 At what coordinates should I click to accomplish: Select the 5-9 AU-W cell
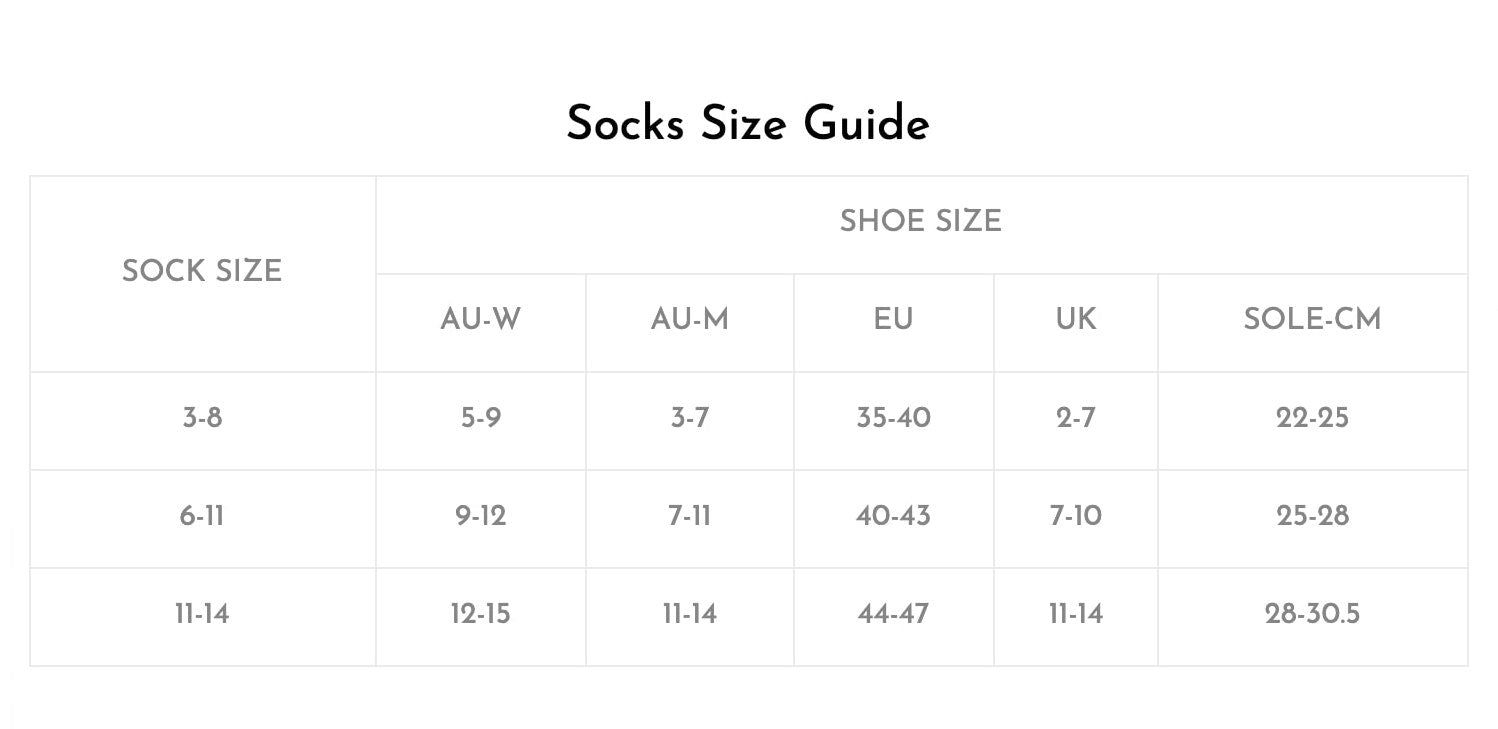tap(481, 417)
